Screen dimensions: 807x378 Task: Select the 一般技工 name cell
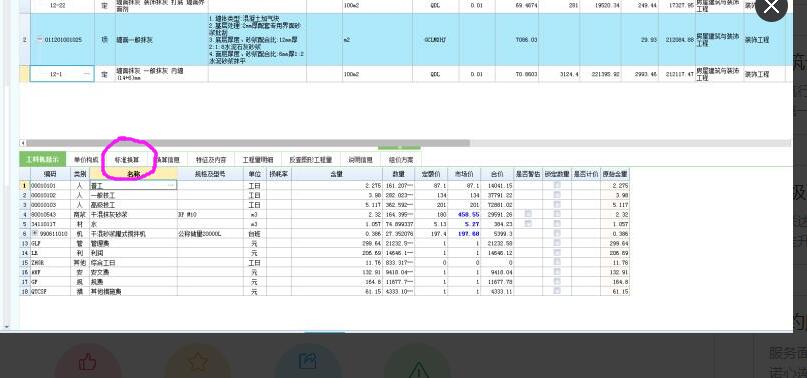tap(133, 195)
